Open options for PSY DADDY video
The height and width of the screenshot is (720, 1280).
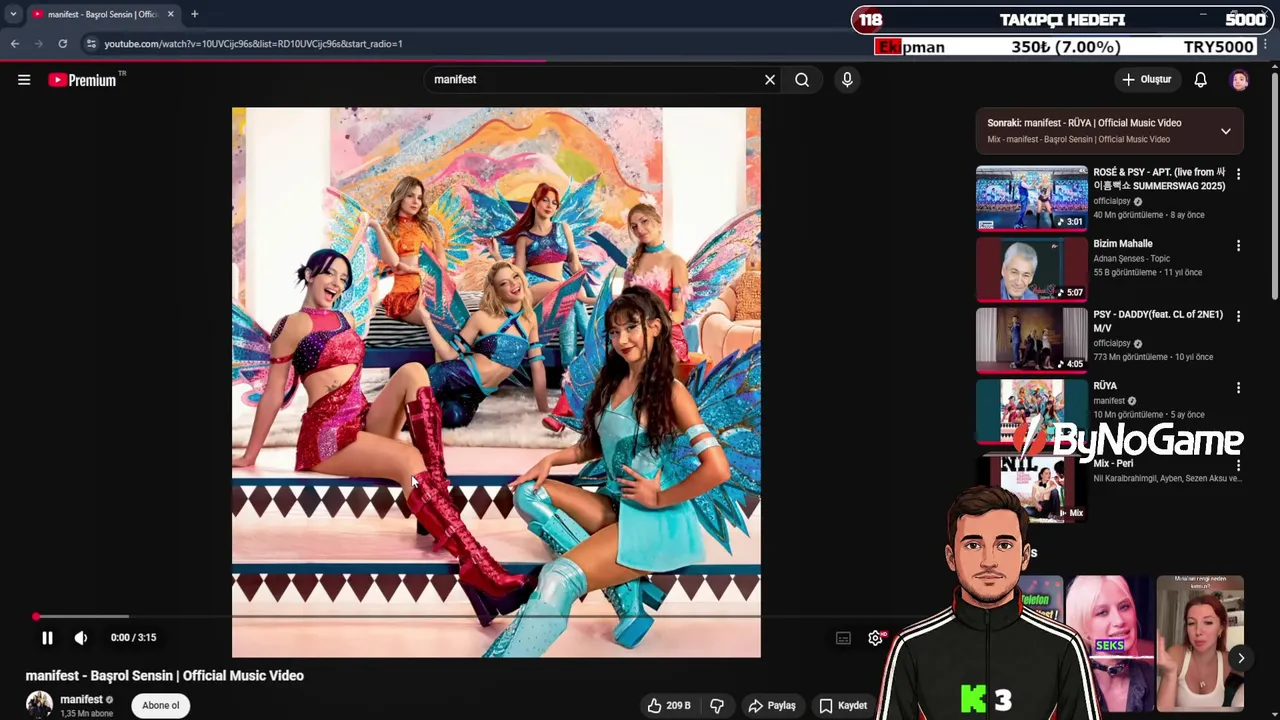click(x=1238, y=316)
